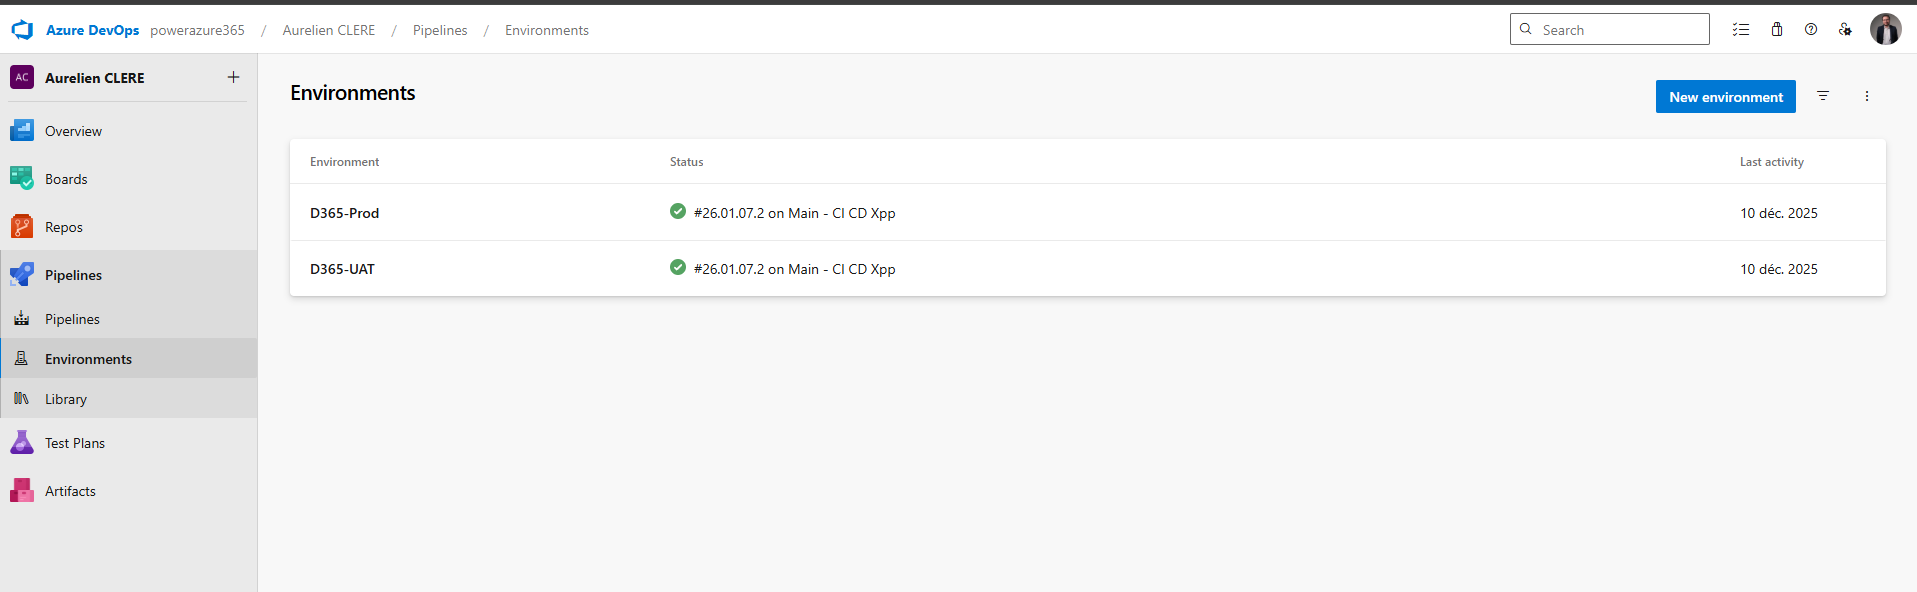Open the Marketplace shopping bag icon
This screenshot has height=592, width=1917.
pyautogui.click(x=1777, y=29)
